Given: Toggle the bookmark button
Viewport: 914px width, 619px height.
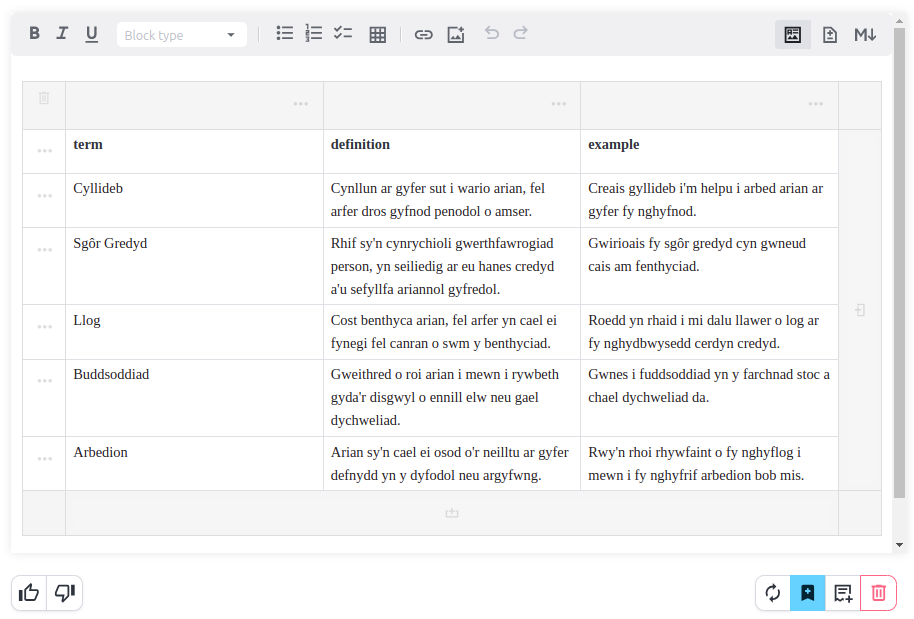Looking at the screenshot, I should tap(807, 593).
